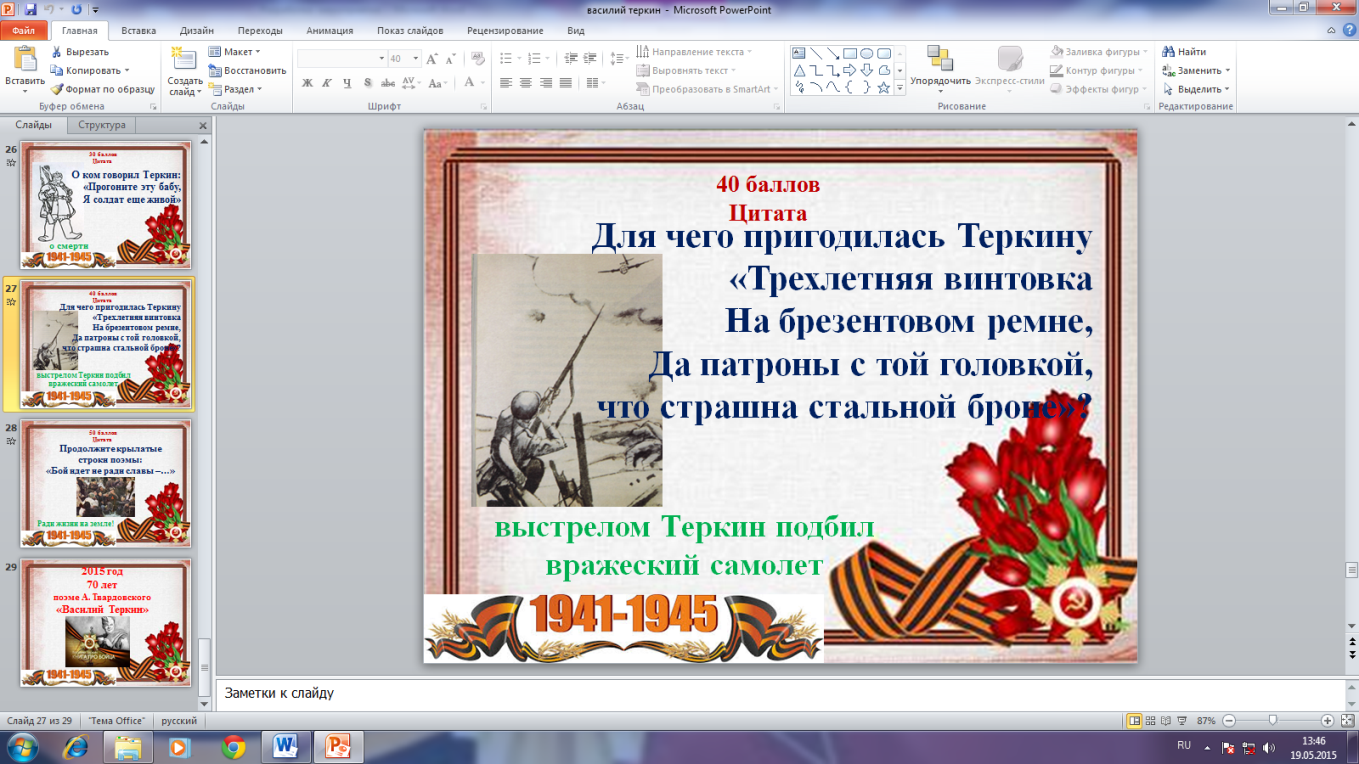Image resolution: width=1359 pixels, height=764 pixels.
Task: Click zoom slider handle
Action: [1272, 720]
